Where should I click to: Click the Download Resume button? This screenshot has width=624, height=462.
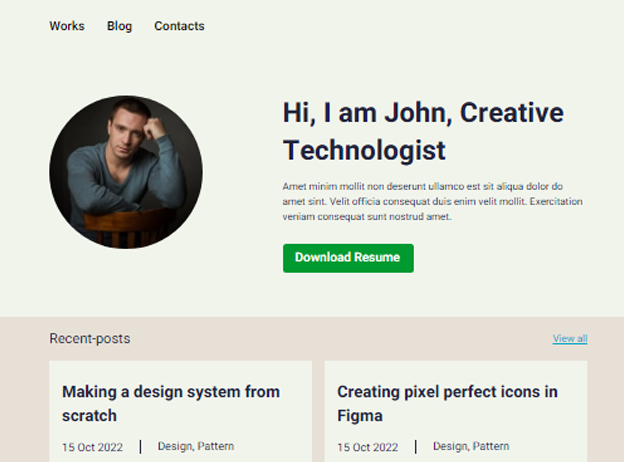pos(348,258)
